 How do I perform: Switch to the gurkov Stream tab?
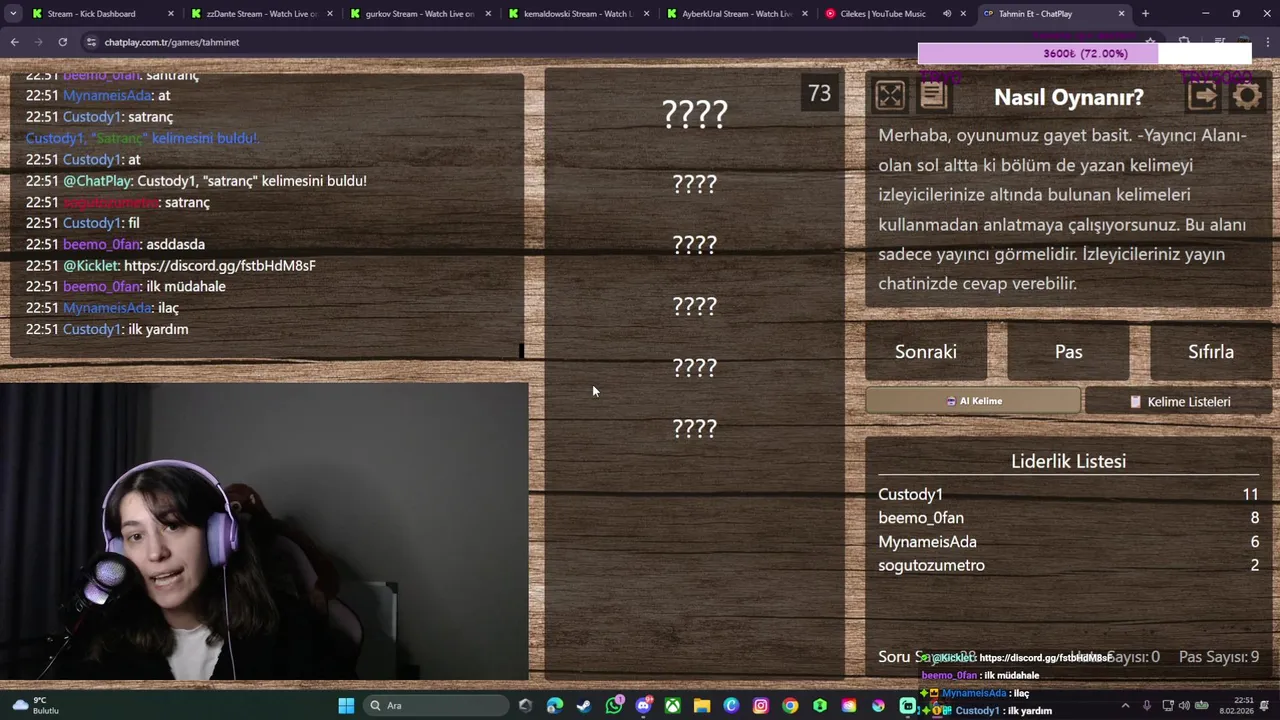tap(420, 14)
